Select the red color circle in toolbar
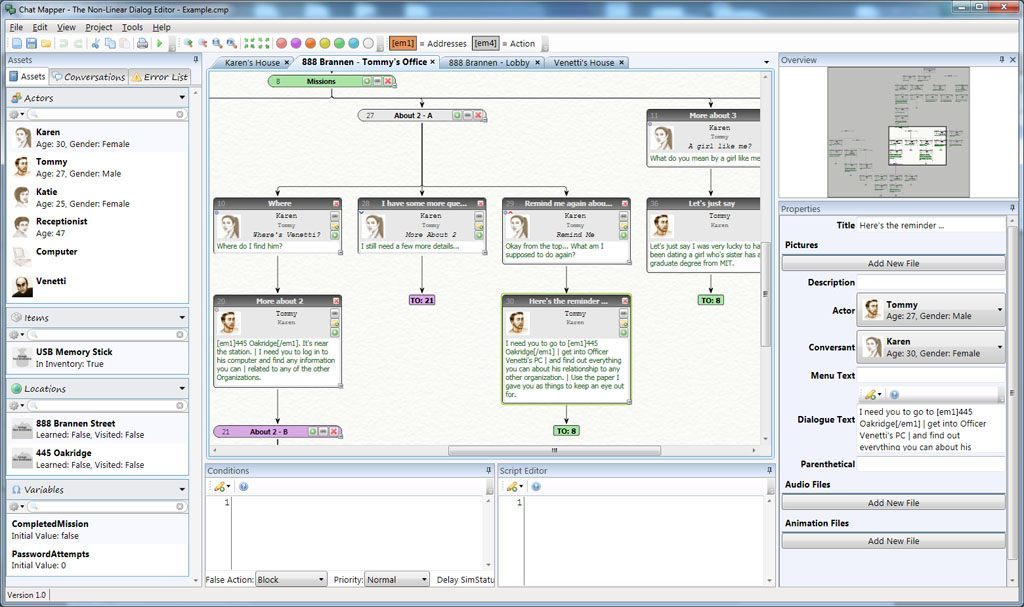Viewport: 1024px width, 607px height. point(282,43)
